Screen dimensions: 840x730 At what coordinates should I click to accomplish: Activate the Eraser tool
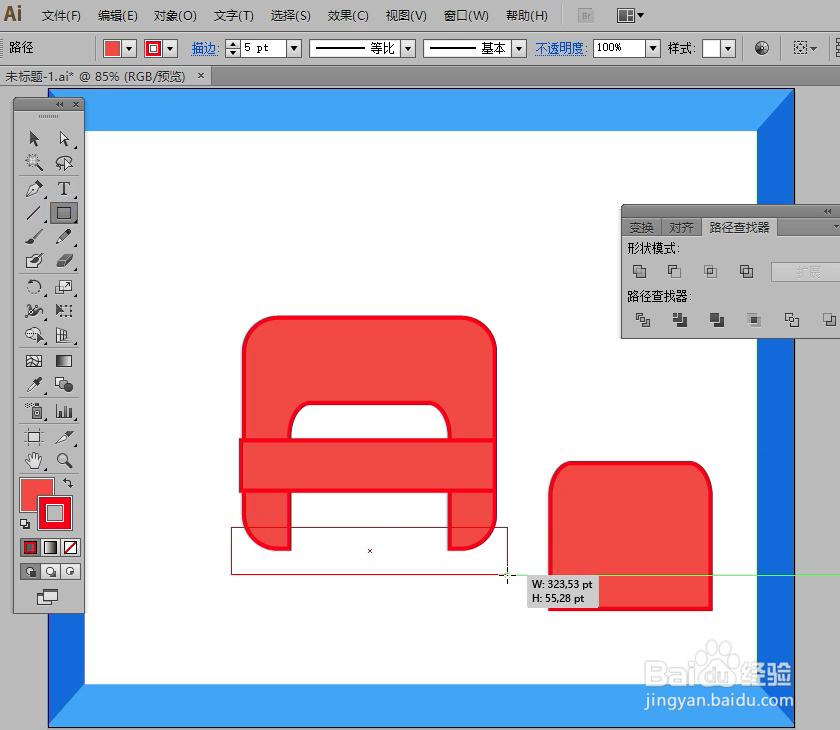[62, 262]
